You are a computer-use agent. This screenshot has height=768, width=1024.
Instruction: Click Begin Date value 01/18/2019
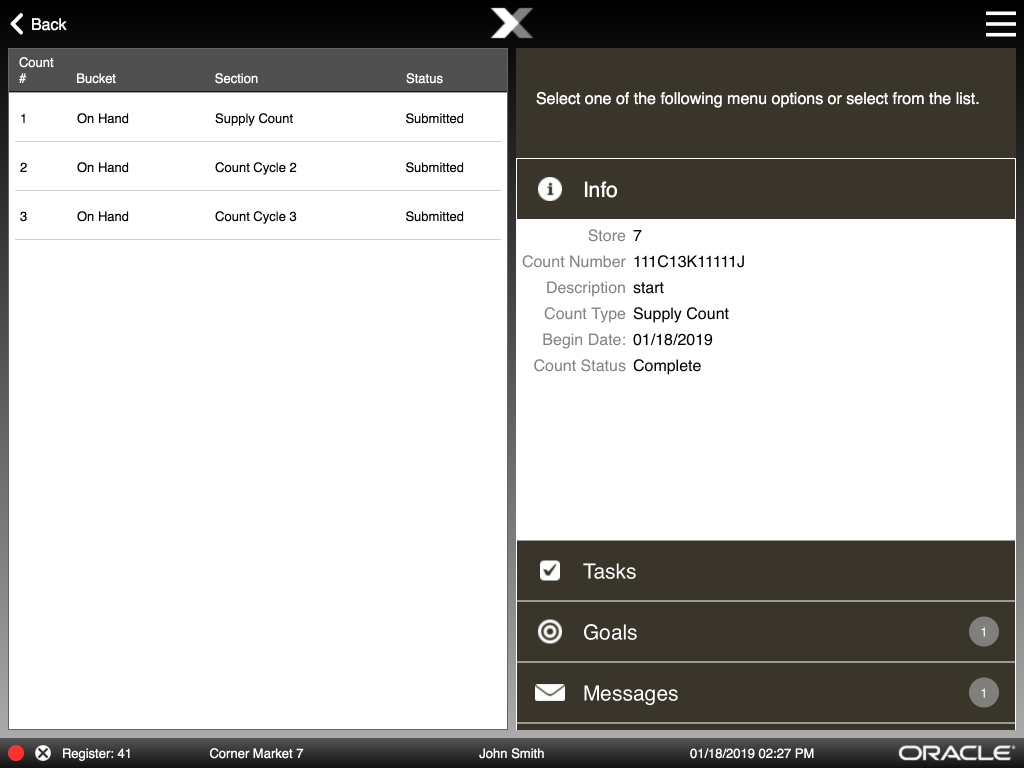tap(673, 340)
